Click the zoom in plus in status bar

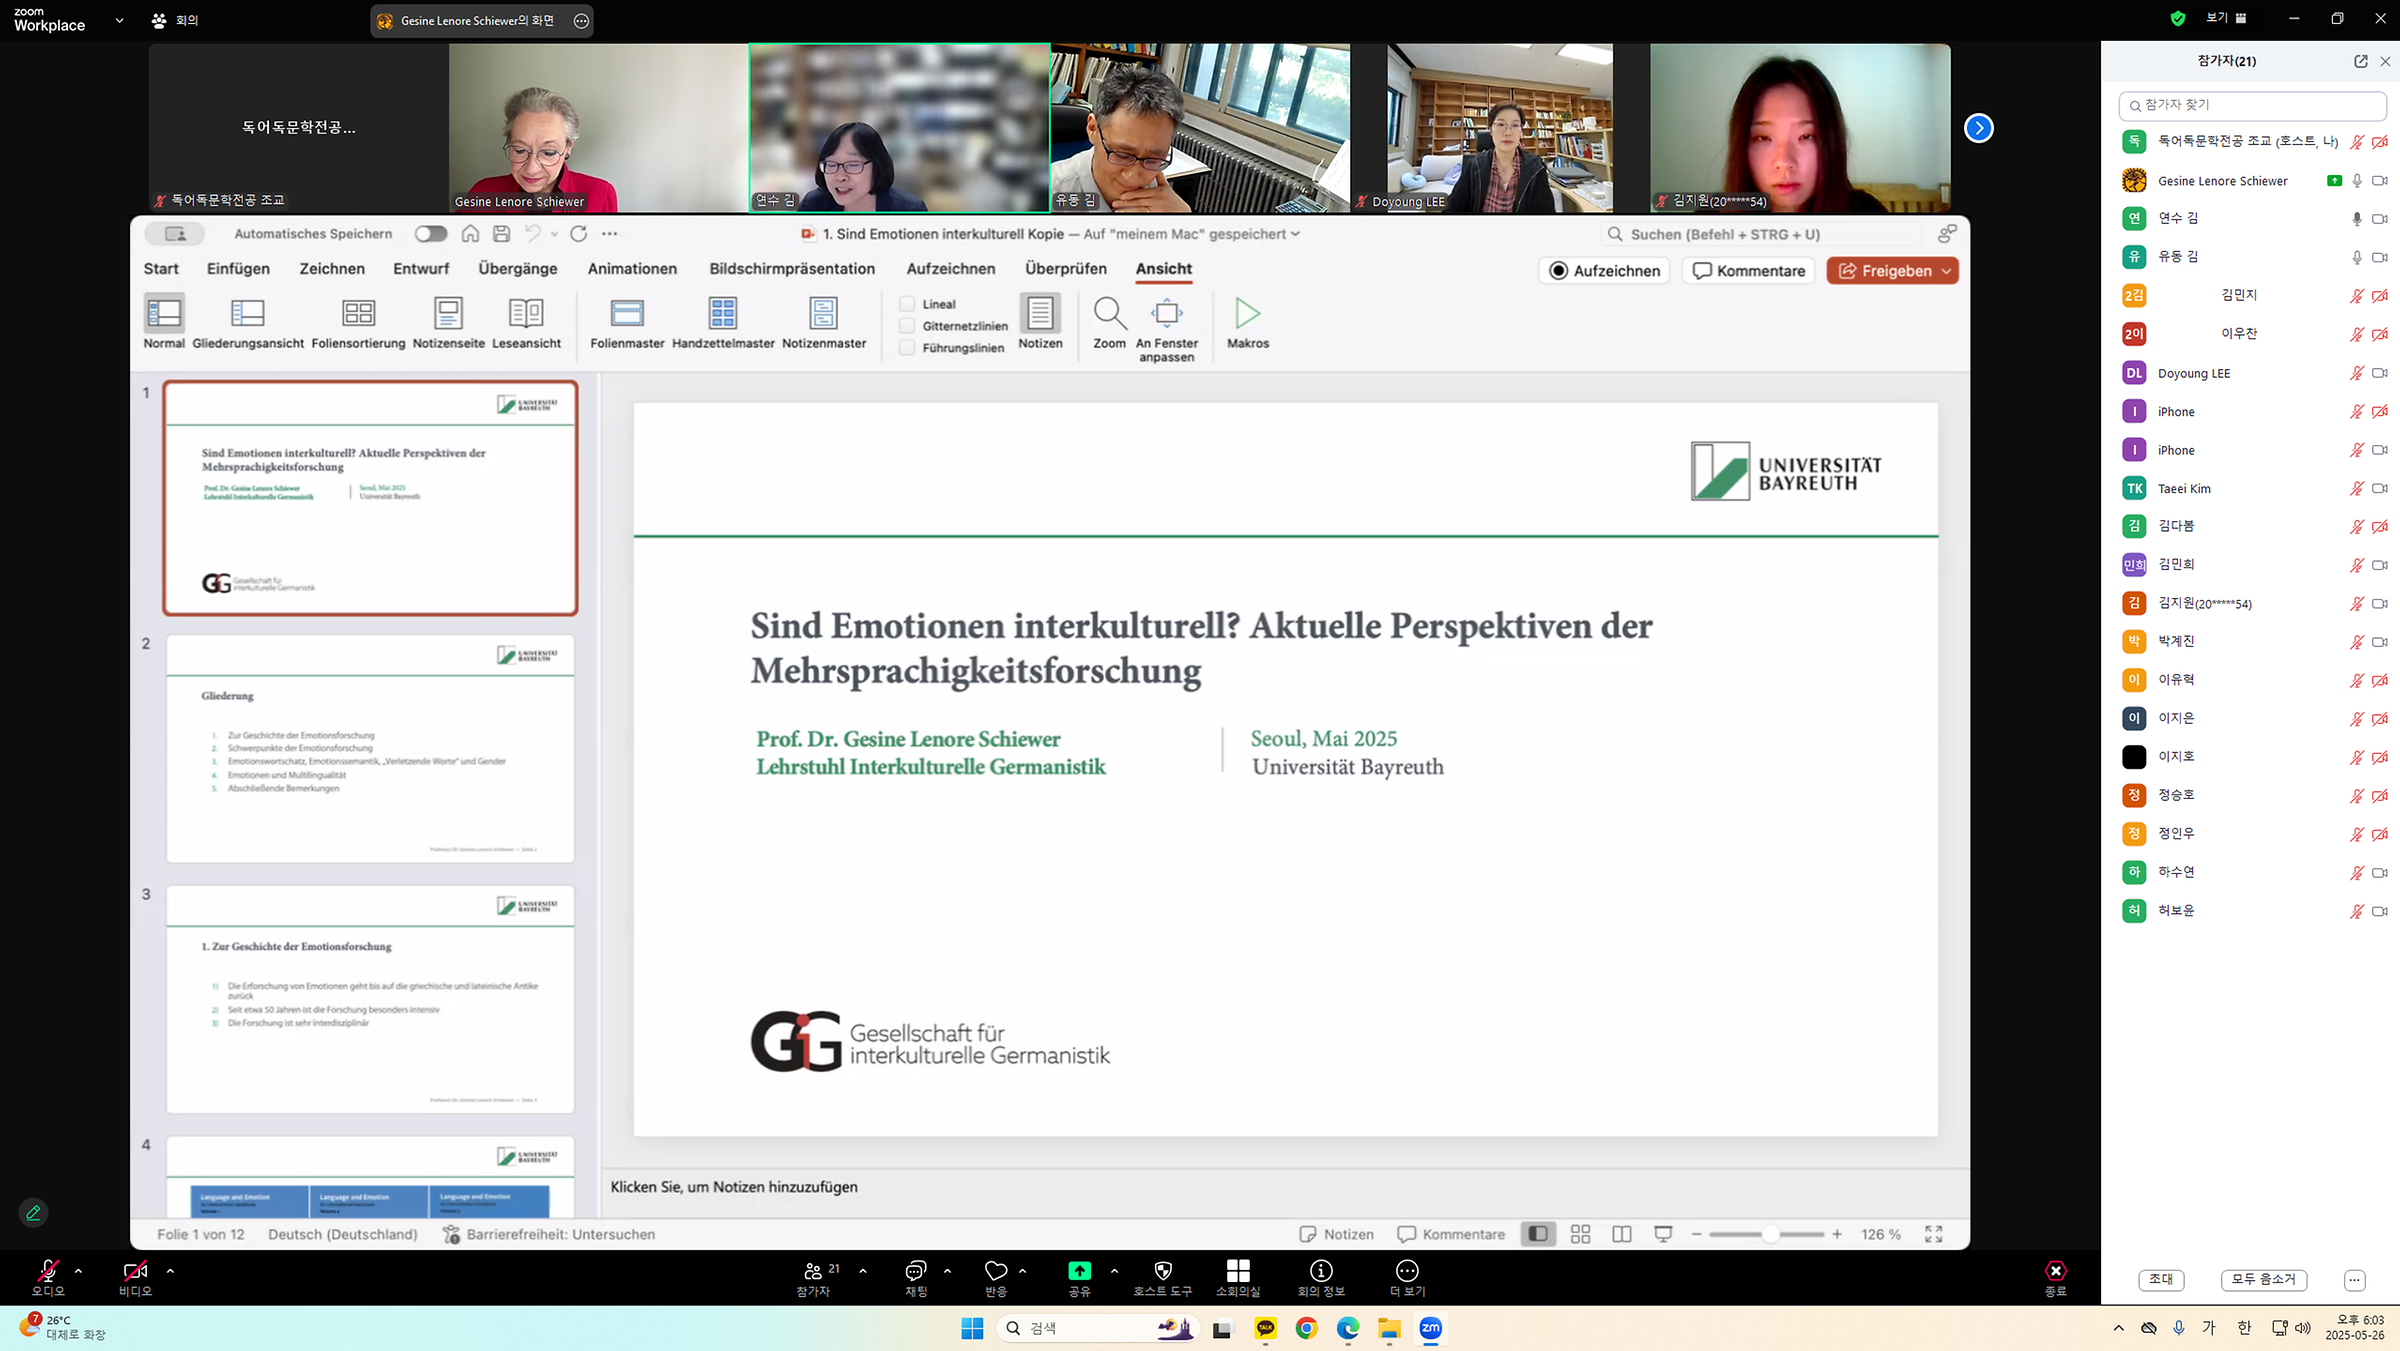click(1837, 1234)
